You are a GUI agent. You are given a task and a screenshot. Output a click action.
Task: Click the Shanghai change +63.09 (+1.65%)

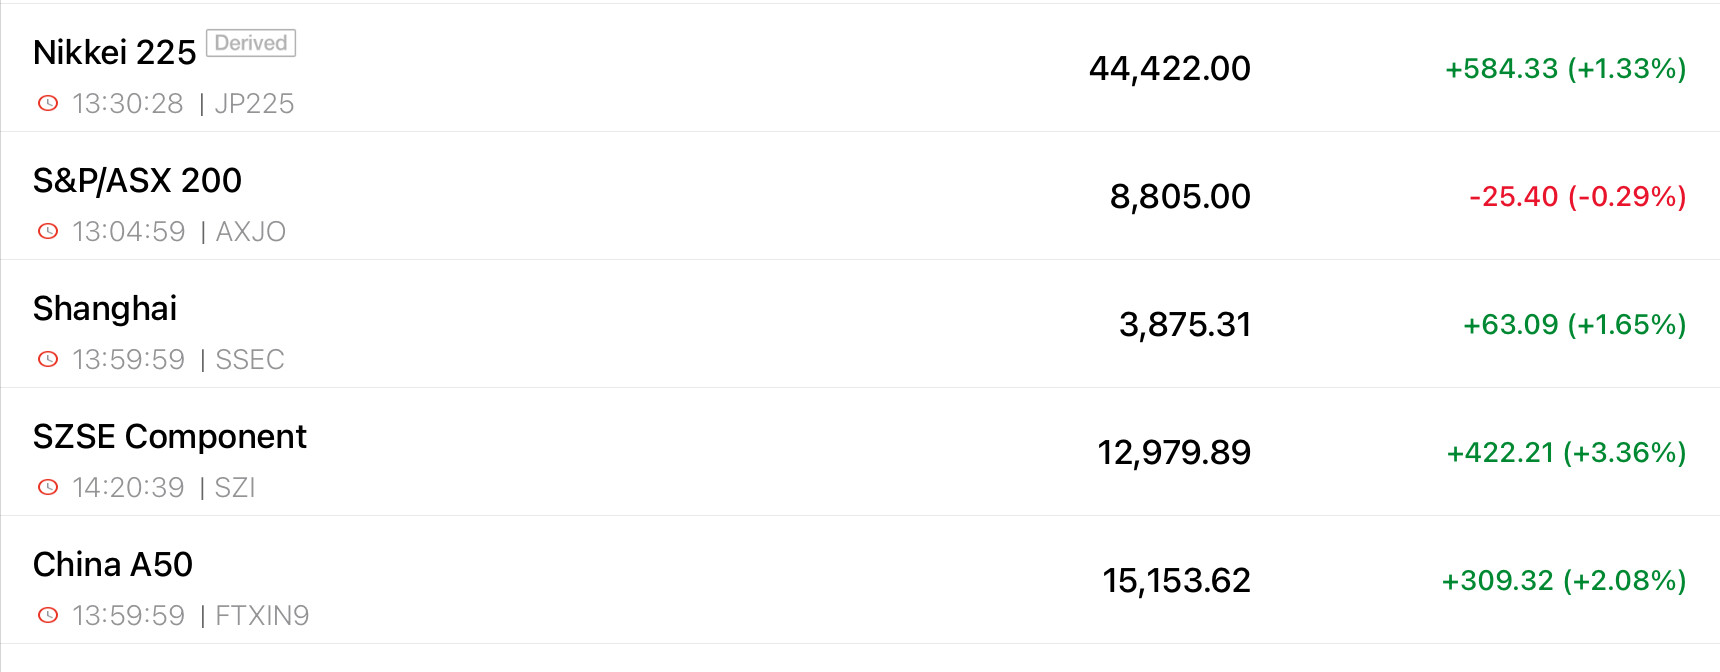[1574, 324]
